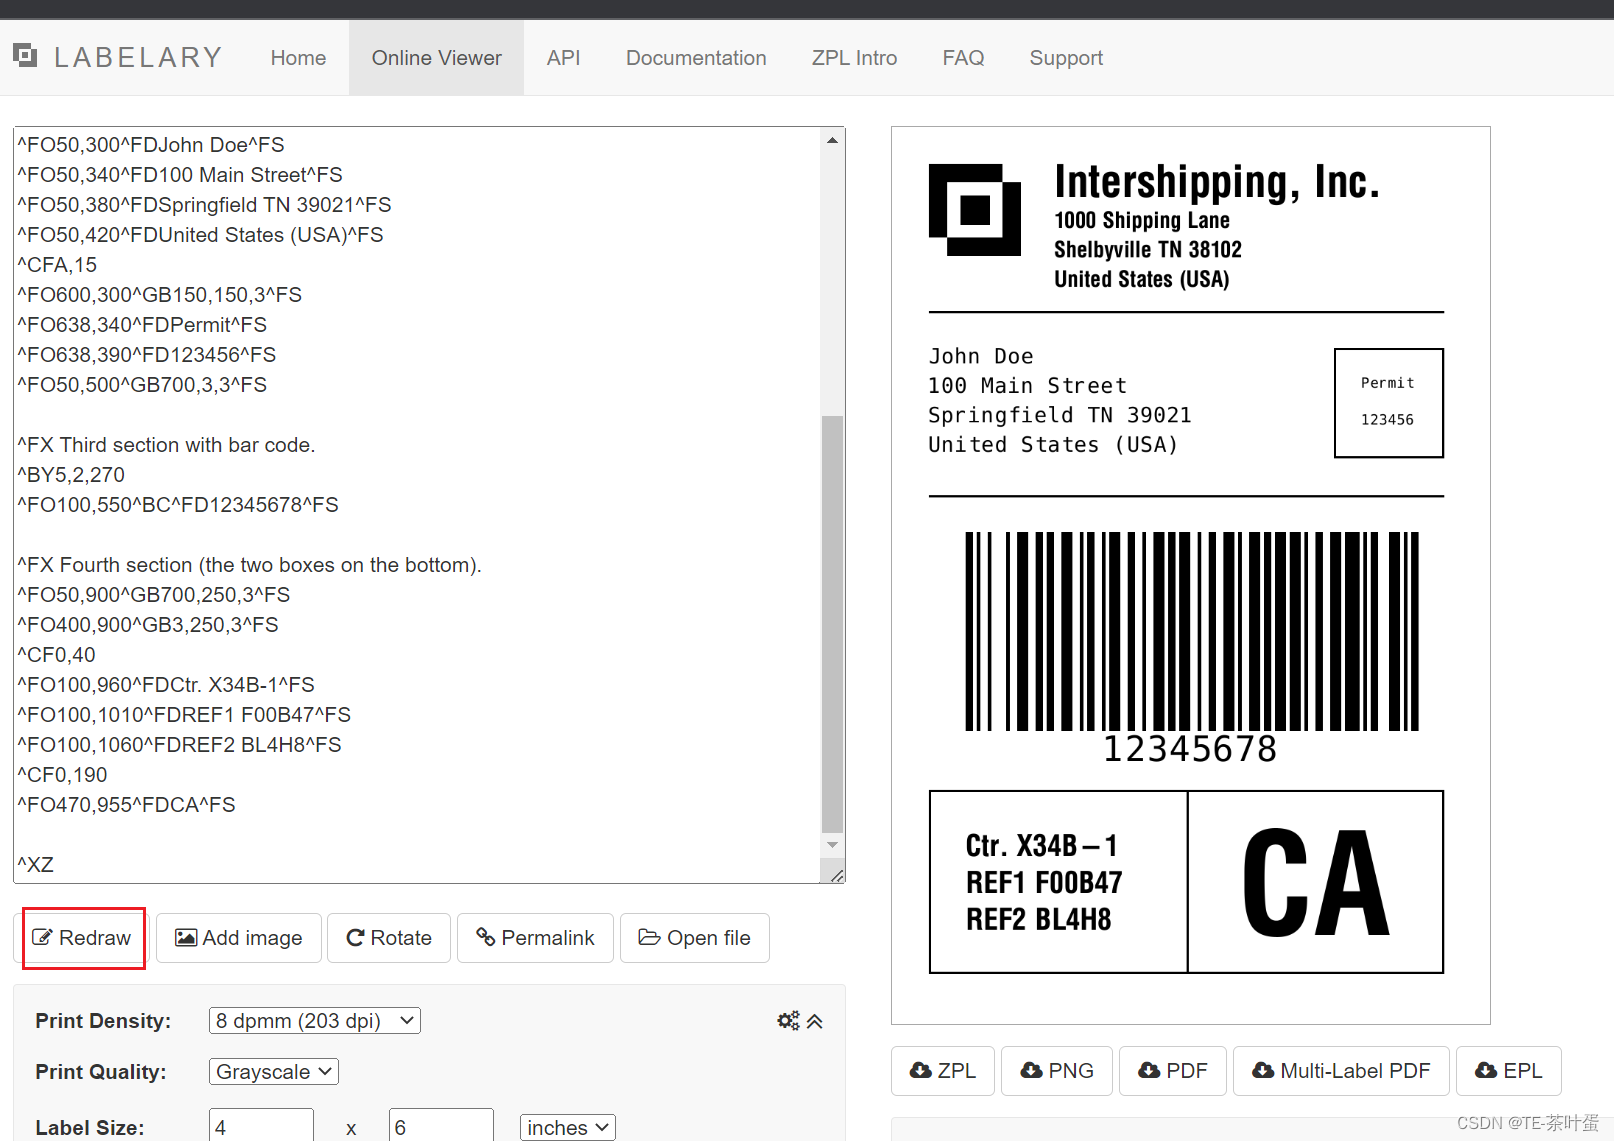Open the label size units dropdown
The image size is (1614, 1141).
click(x=568, y=1127)
